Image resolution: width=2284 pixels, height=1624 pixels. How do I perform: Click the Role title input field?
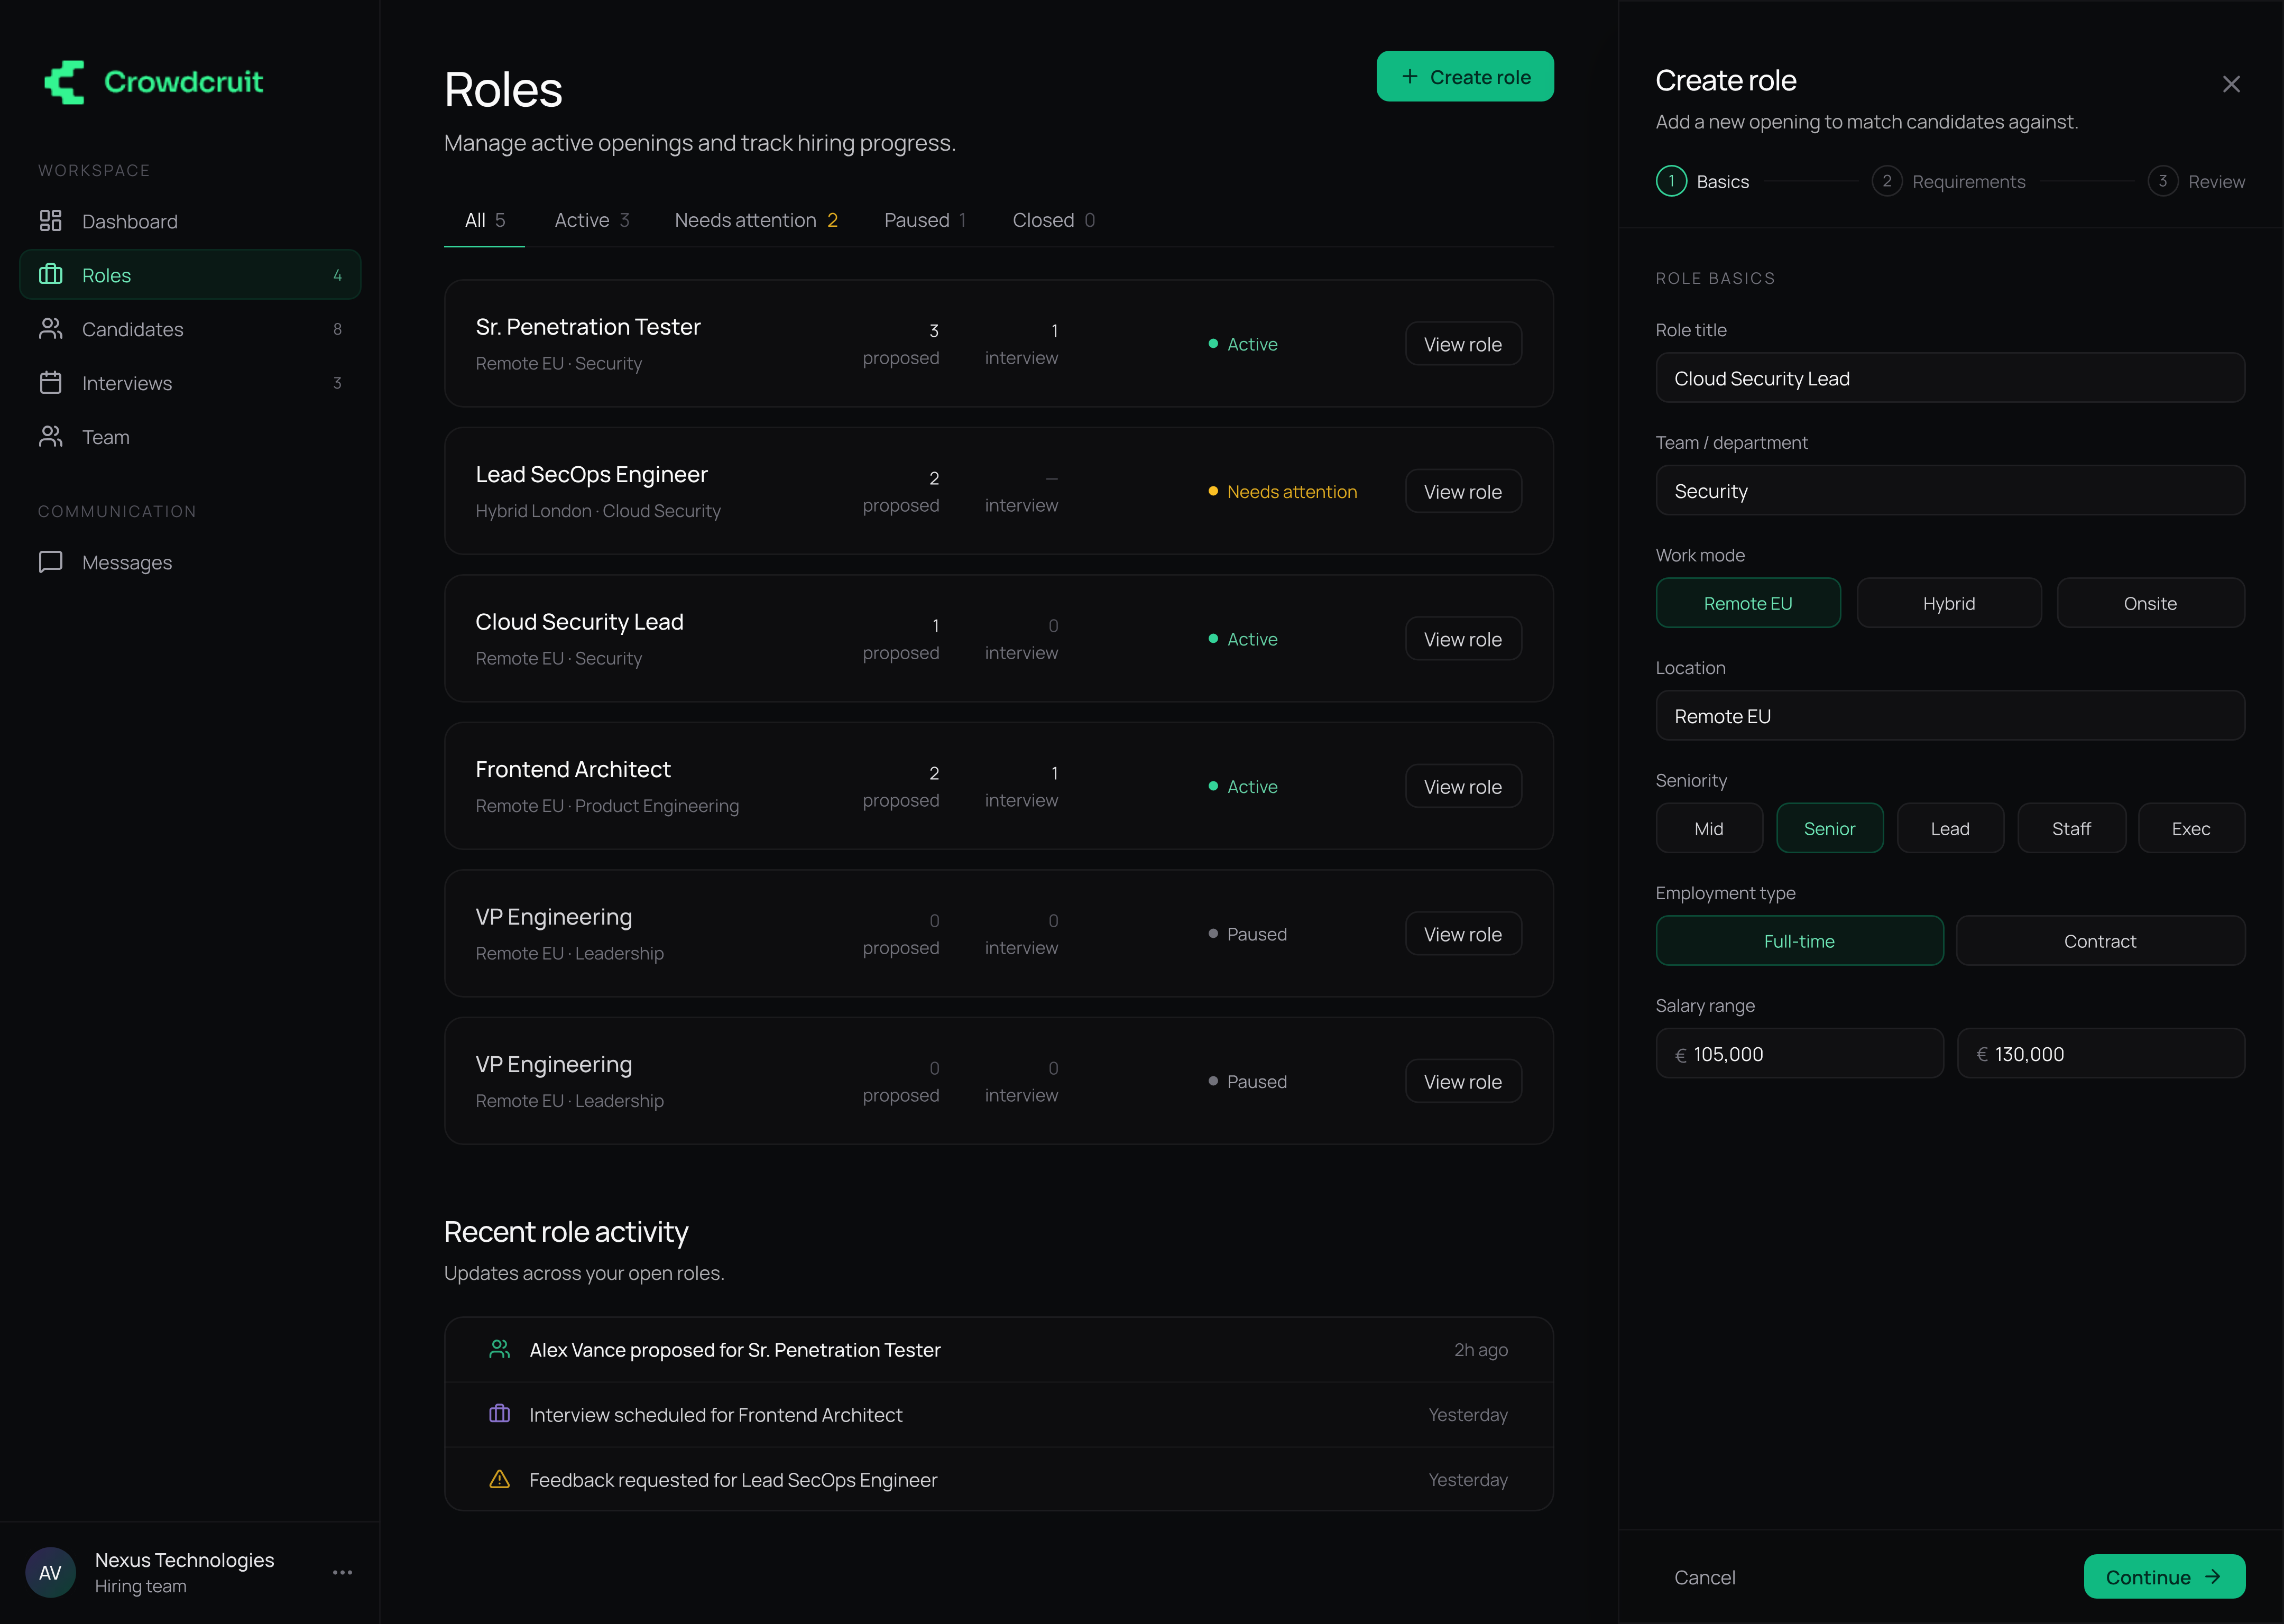point(1950,378)
